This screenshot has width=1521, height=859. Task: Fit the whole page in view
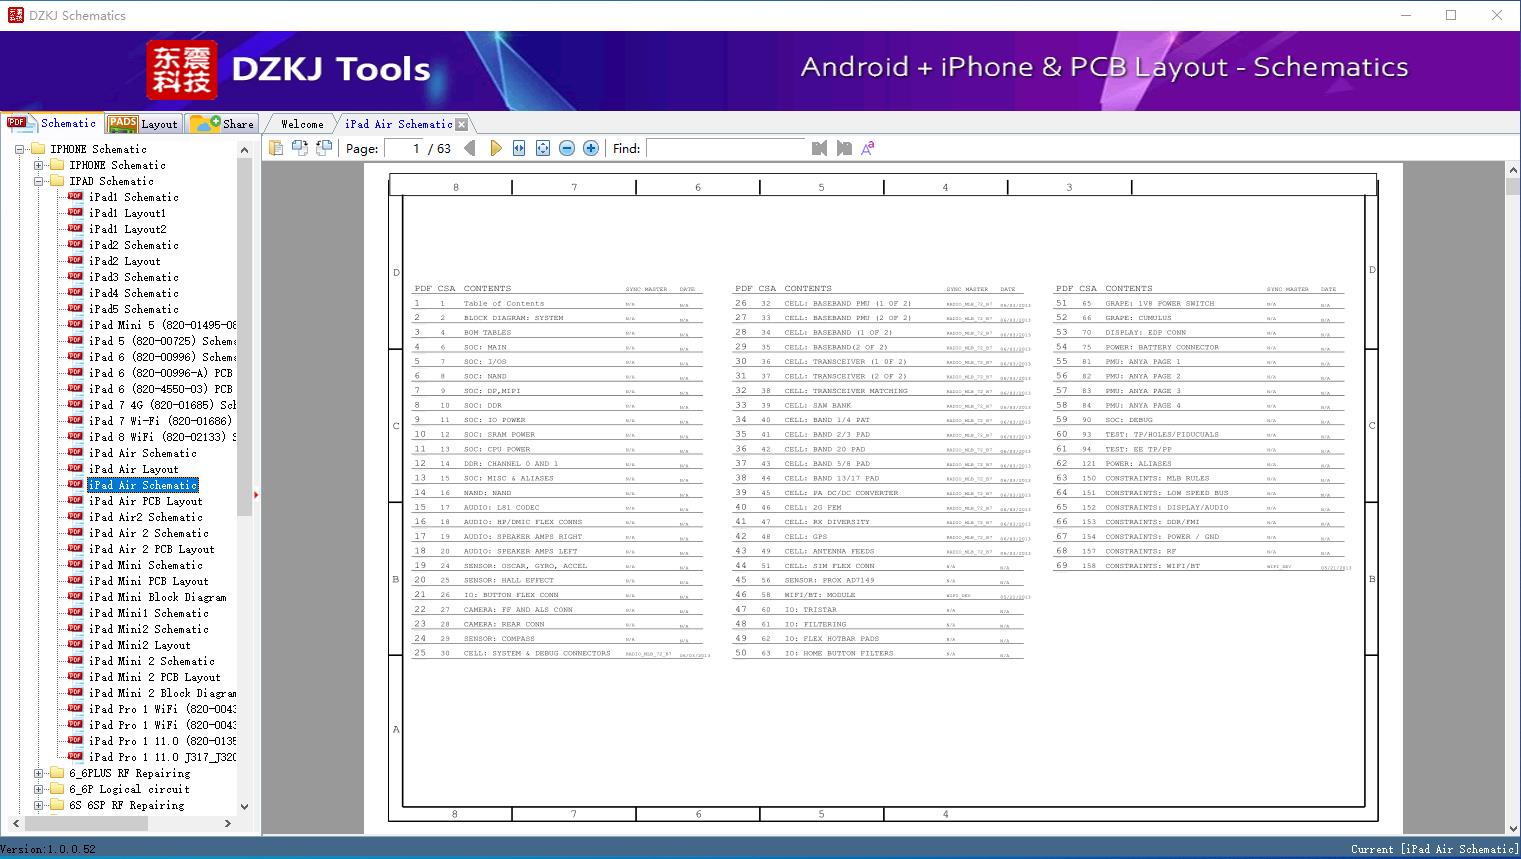tap(543, 148)
